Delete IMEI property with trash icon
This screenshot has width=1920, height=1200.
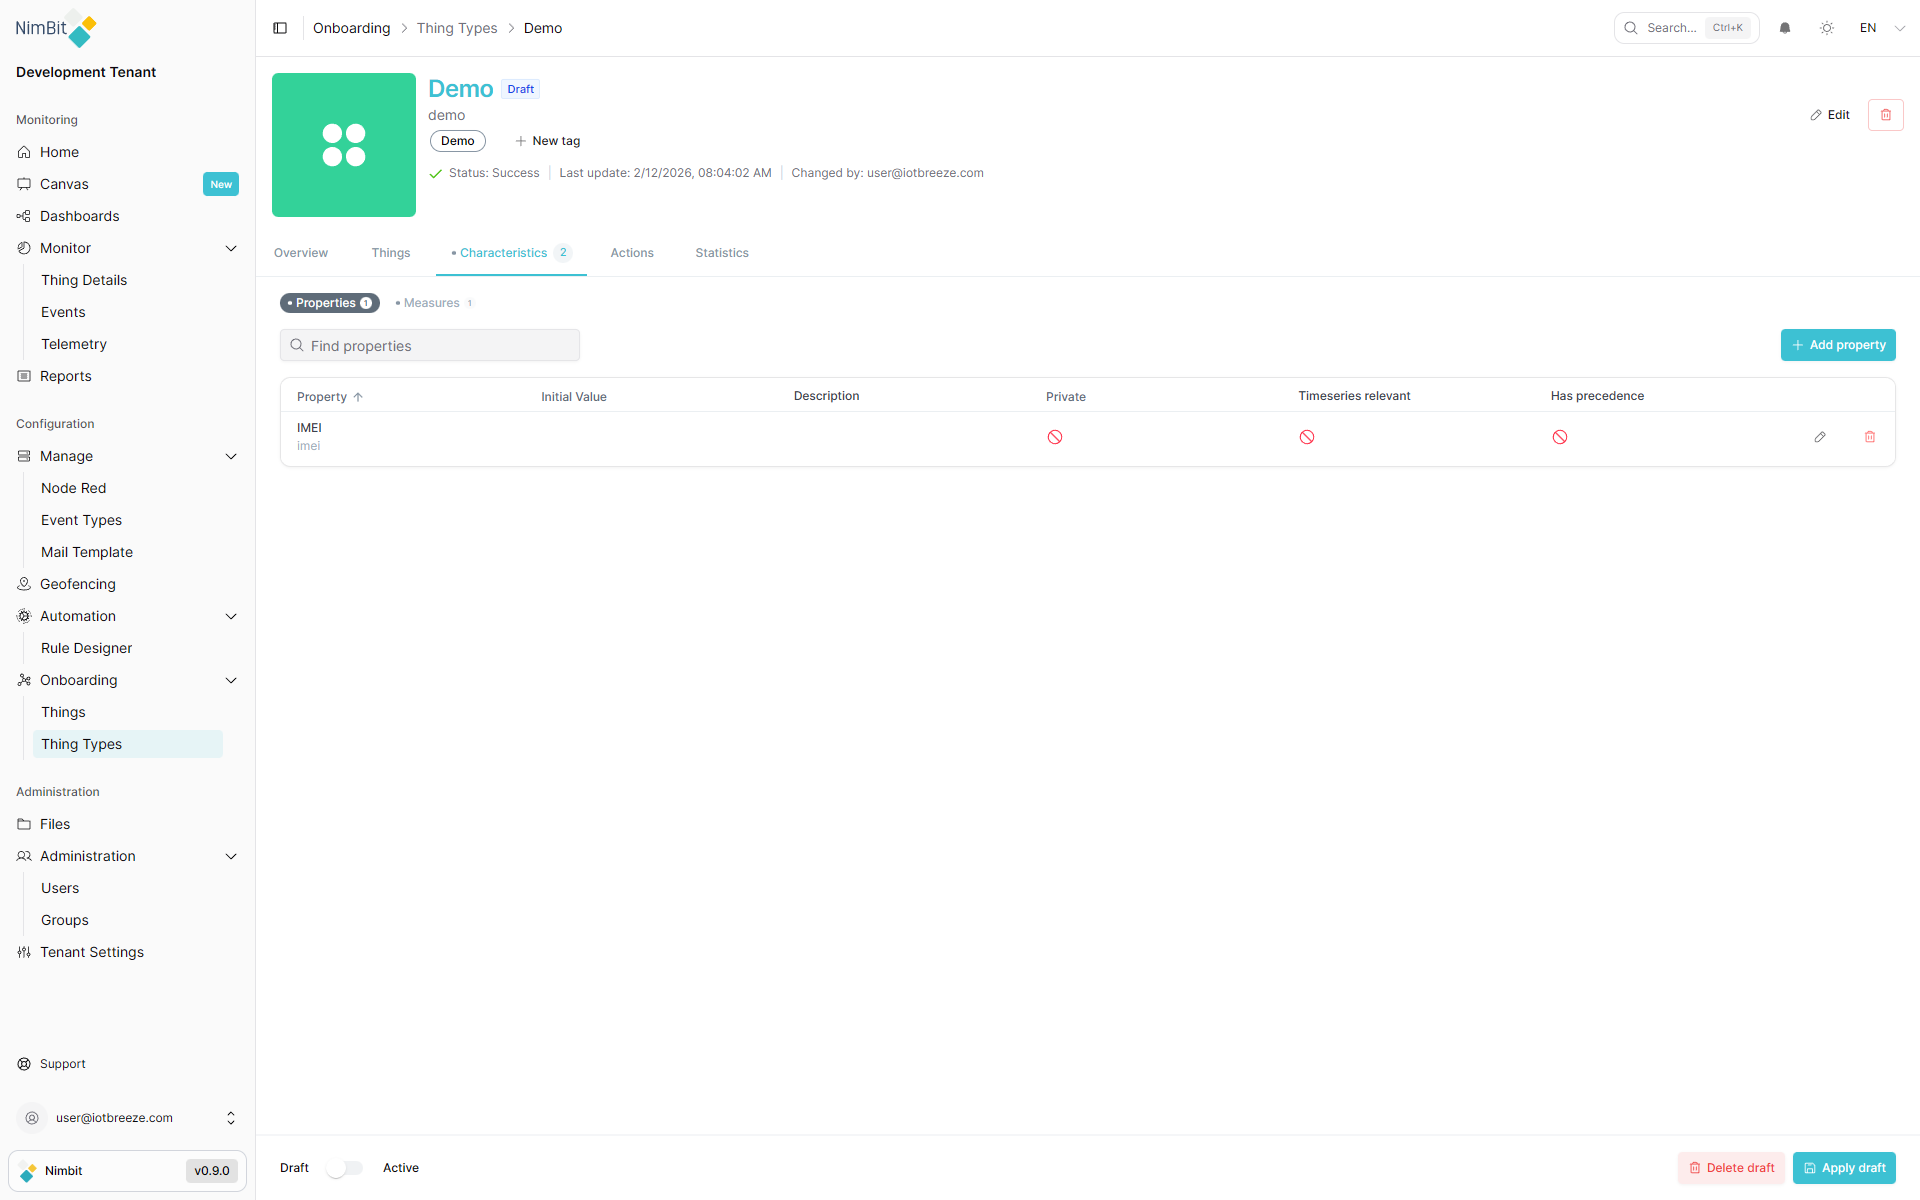tap(1870, 437)
